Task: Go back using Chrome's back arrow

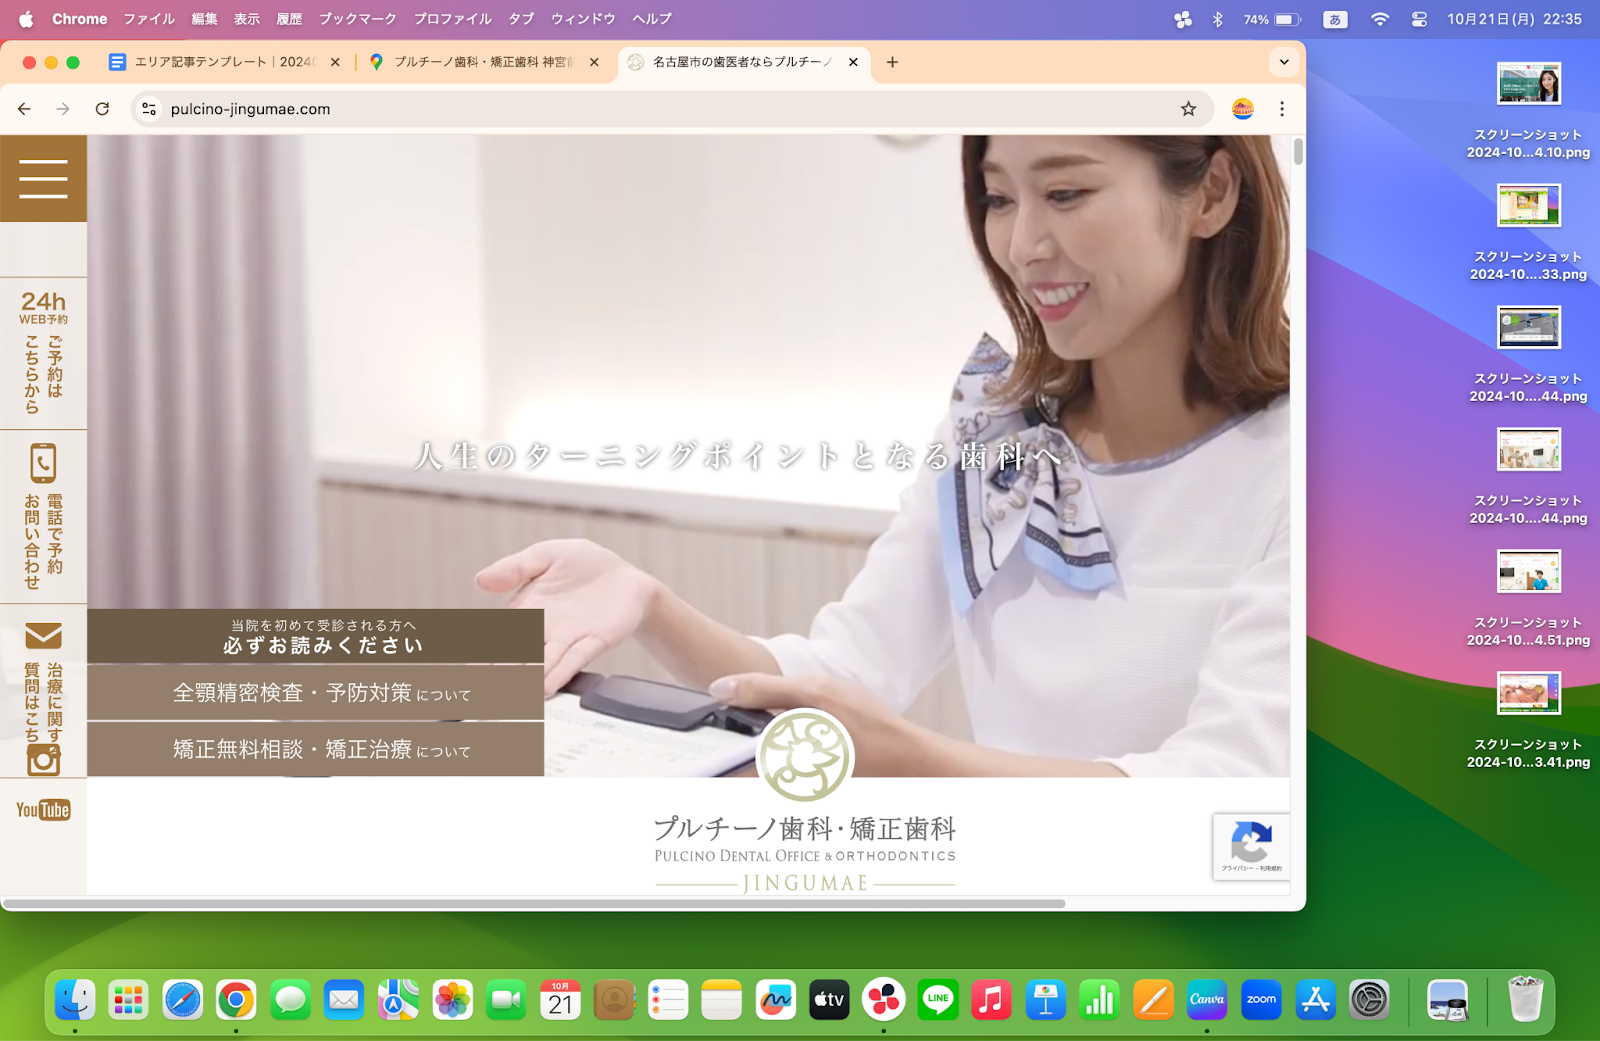Action: click(x=24, y=109)
